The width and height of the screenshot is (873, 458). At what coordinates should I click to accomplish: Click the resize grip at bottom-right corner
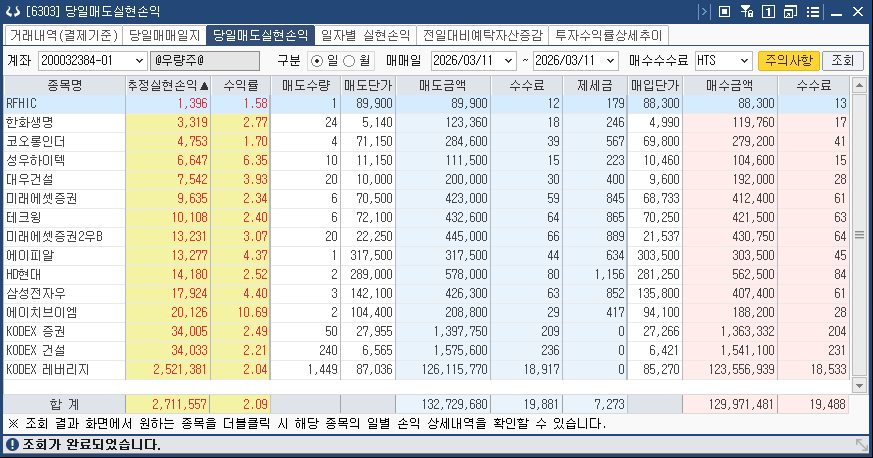pos(861,445)
